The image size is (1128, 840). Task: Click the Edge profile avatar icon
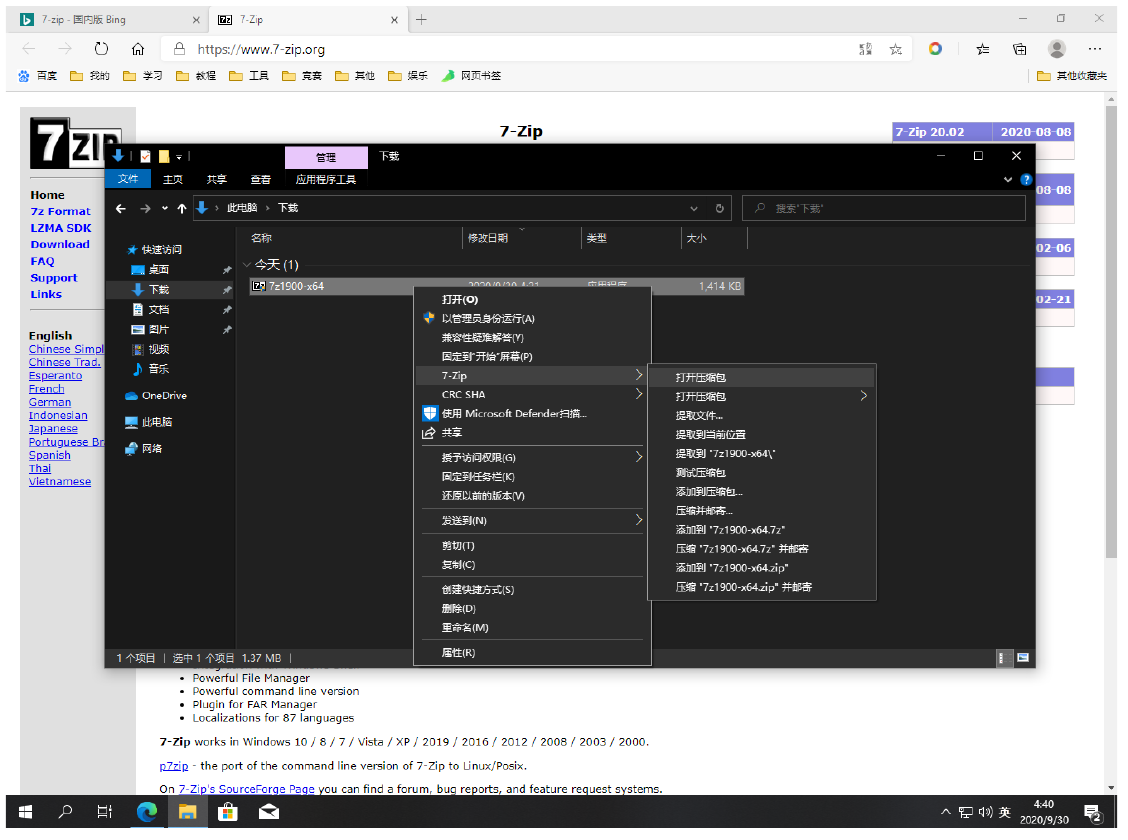coord(1057,49)
